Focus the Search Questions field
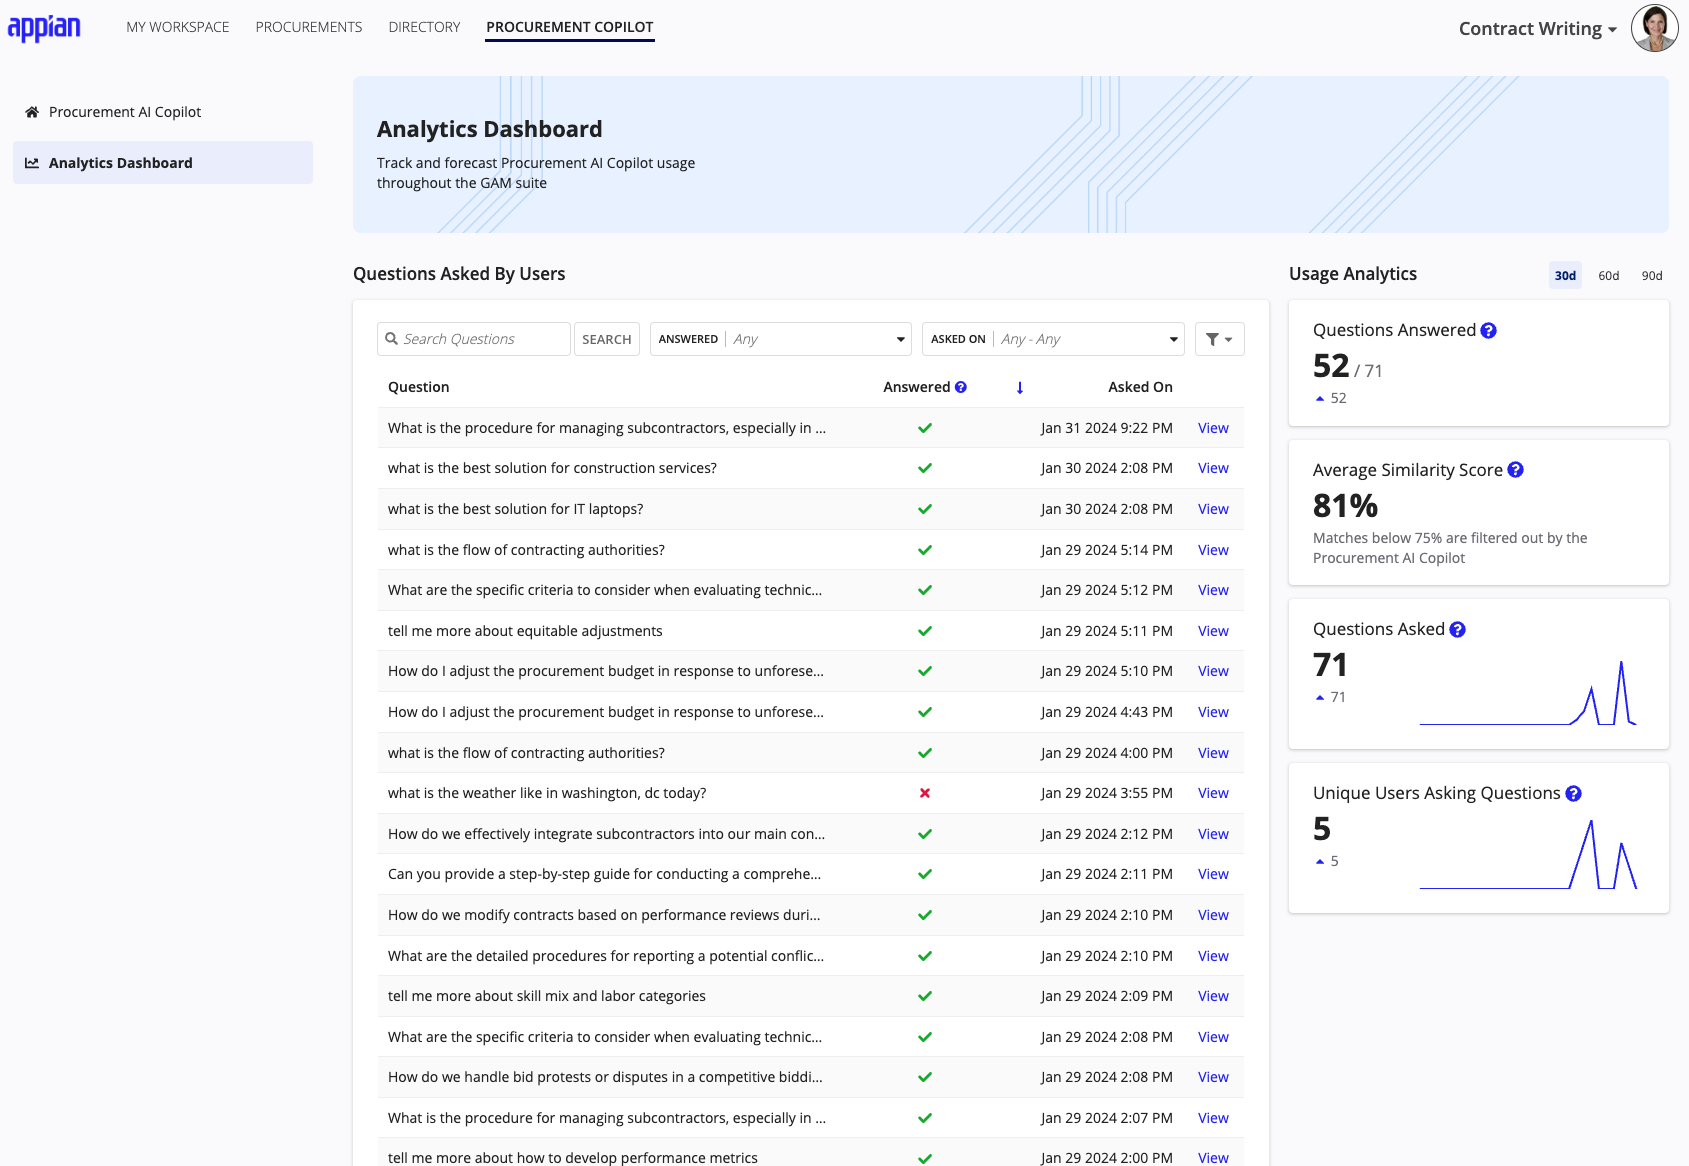 click(x=474, y=339)
